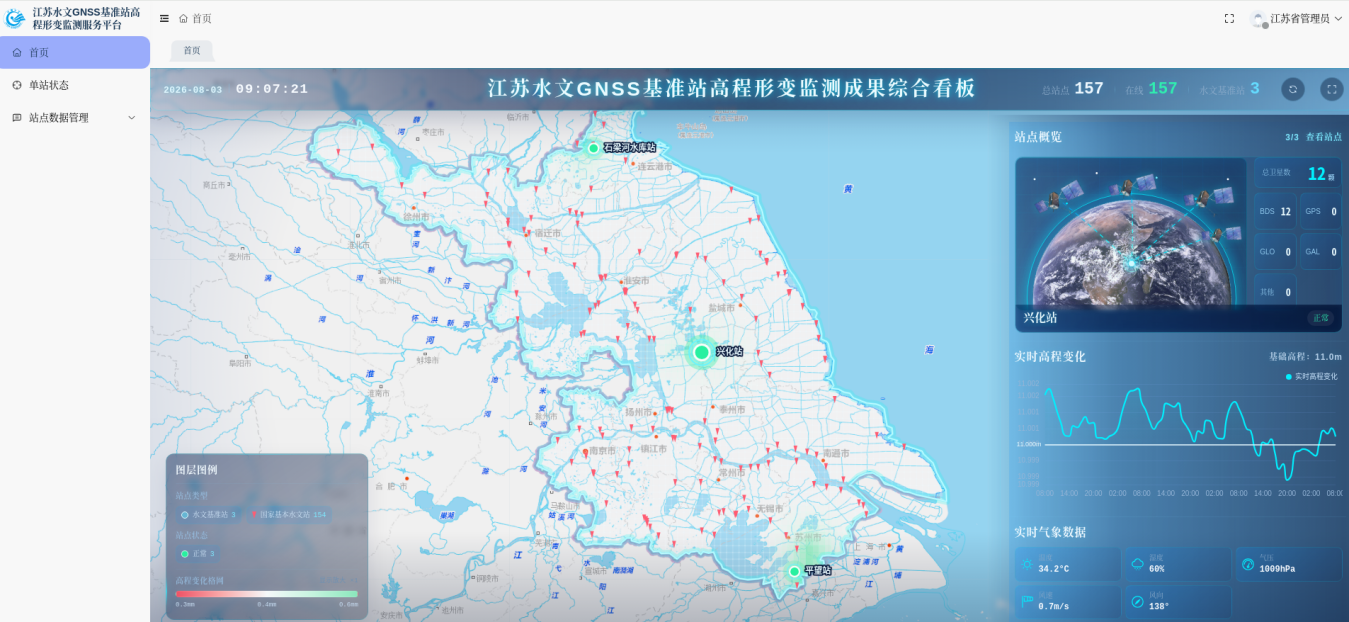The image size is (1349, 622).
Task: Expand the dashboard using the fullscreen icon
Action: pyautogui.click(x=1331, y=89)
